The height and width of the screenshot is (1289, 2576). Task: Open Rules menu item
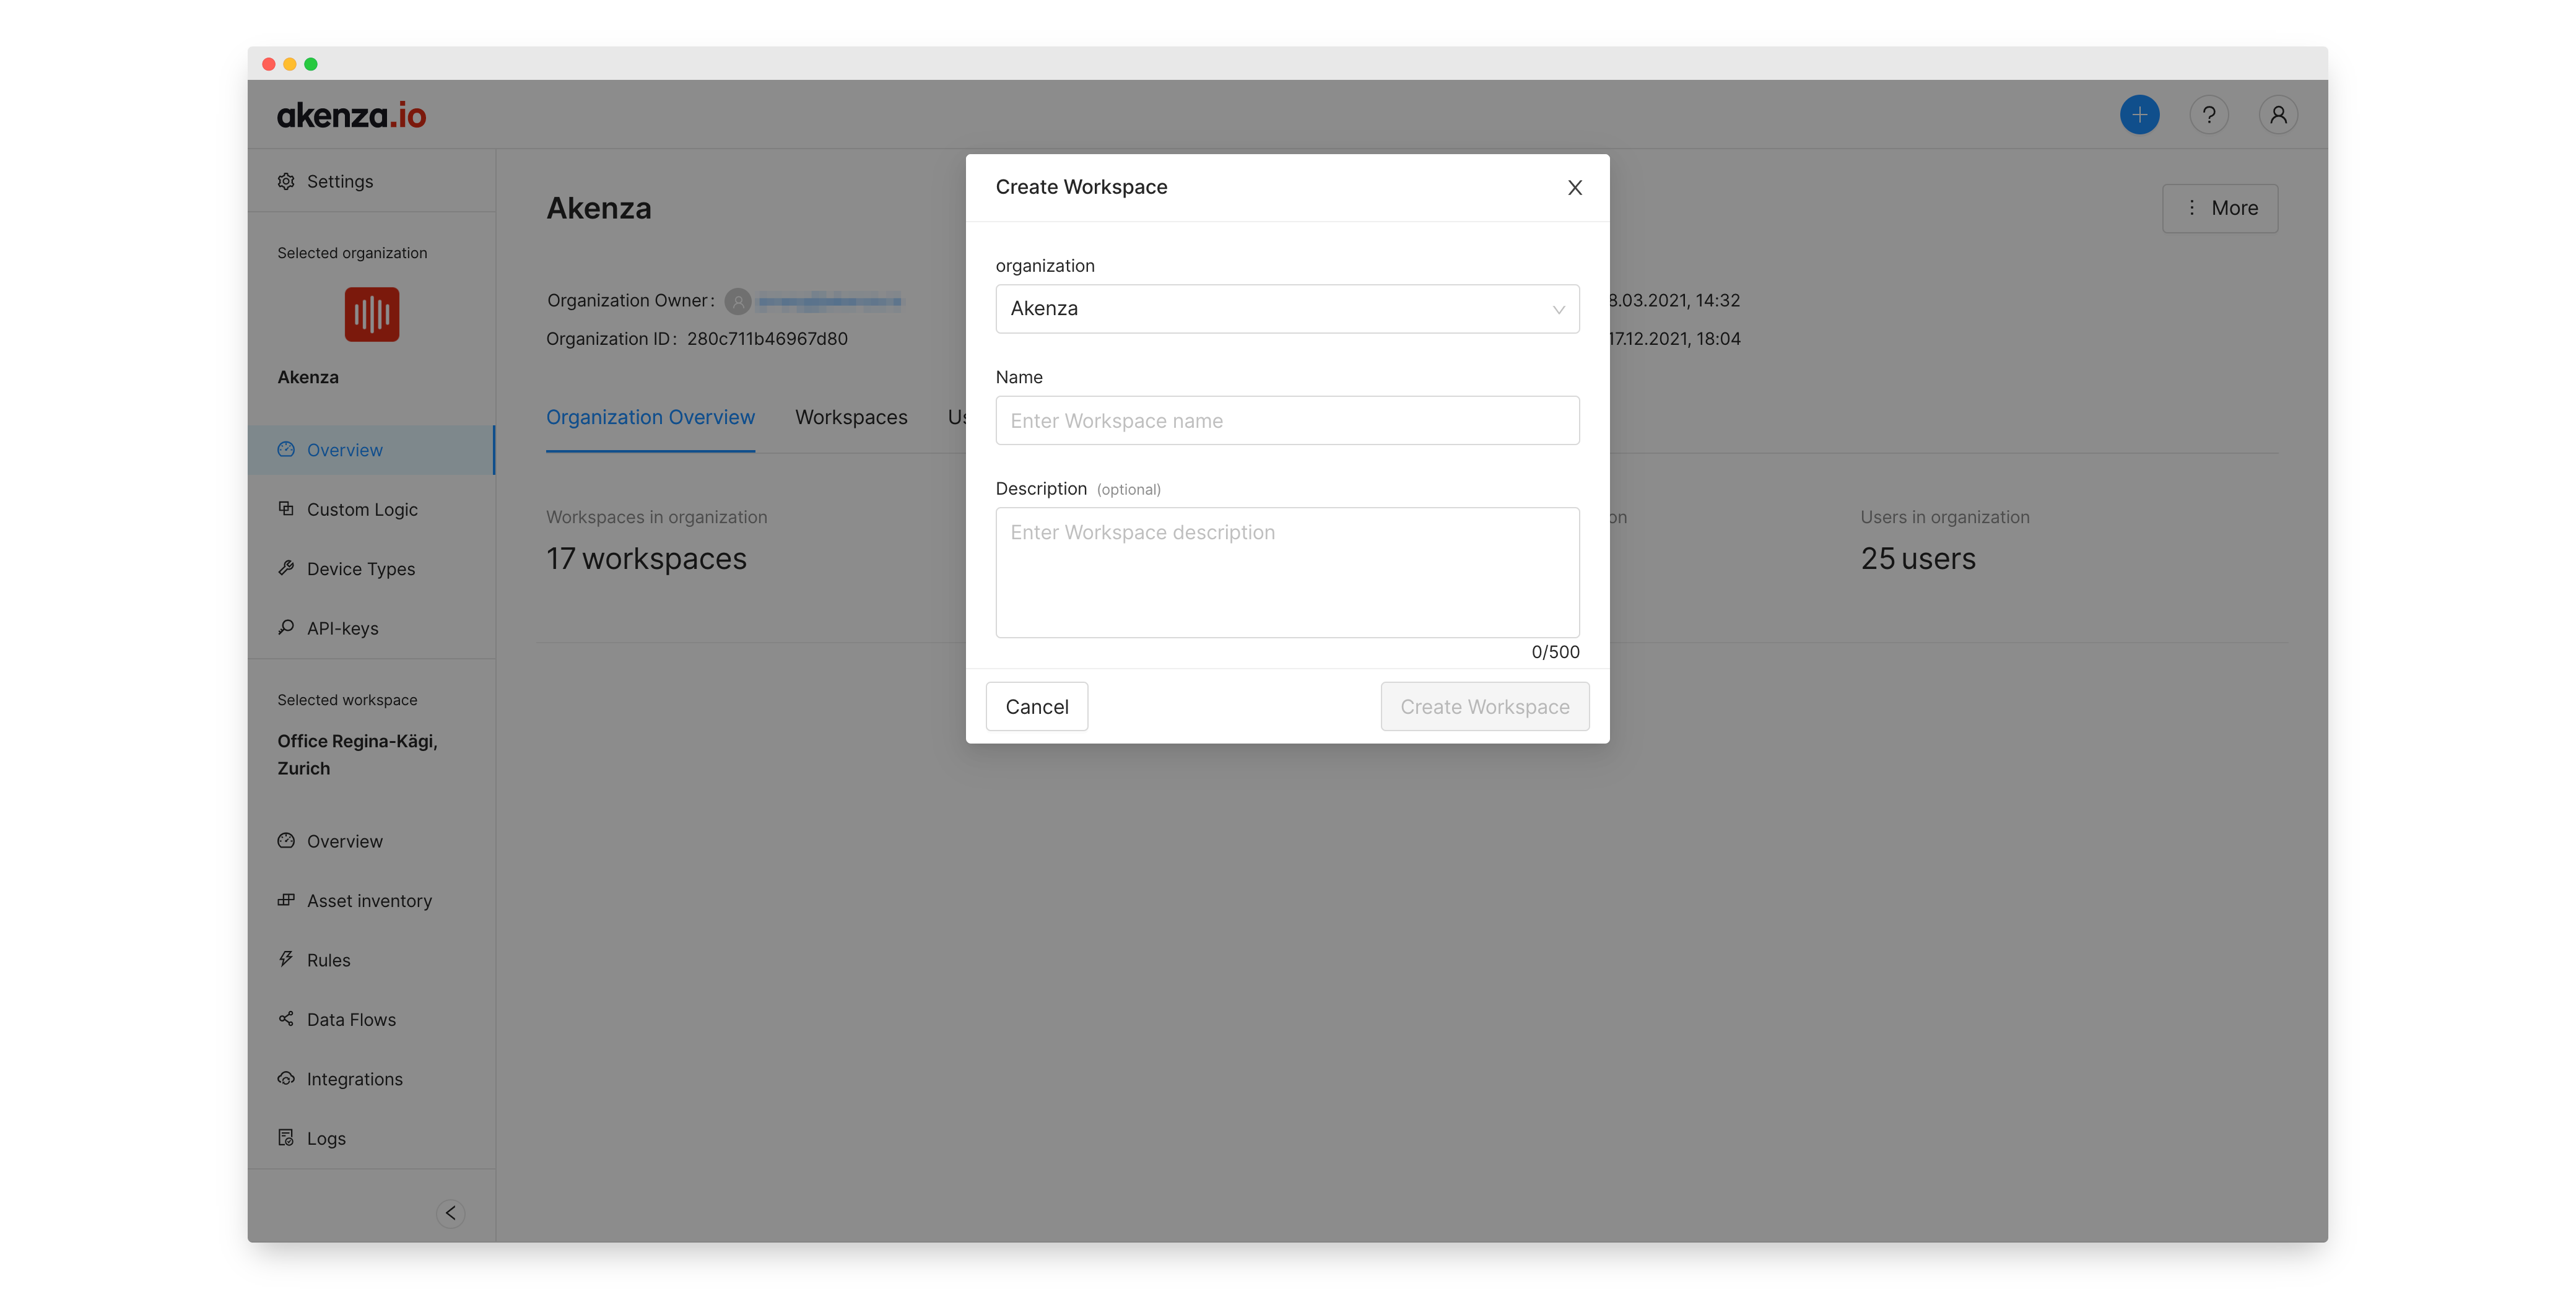(x=371, y=960)
